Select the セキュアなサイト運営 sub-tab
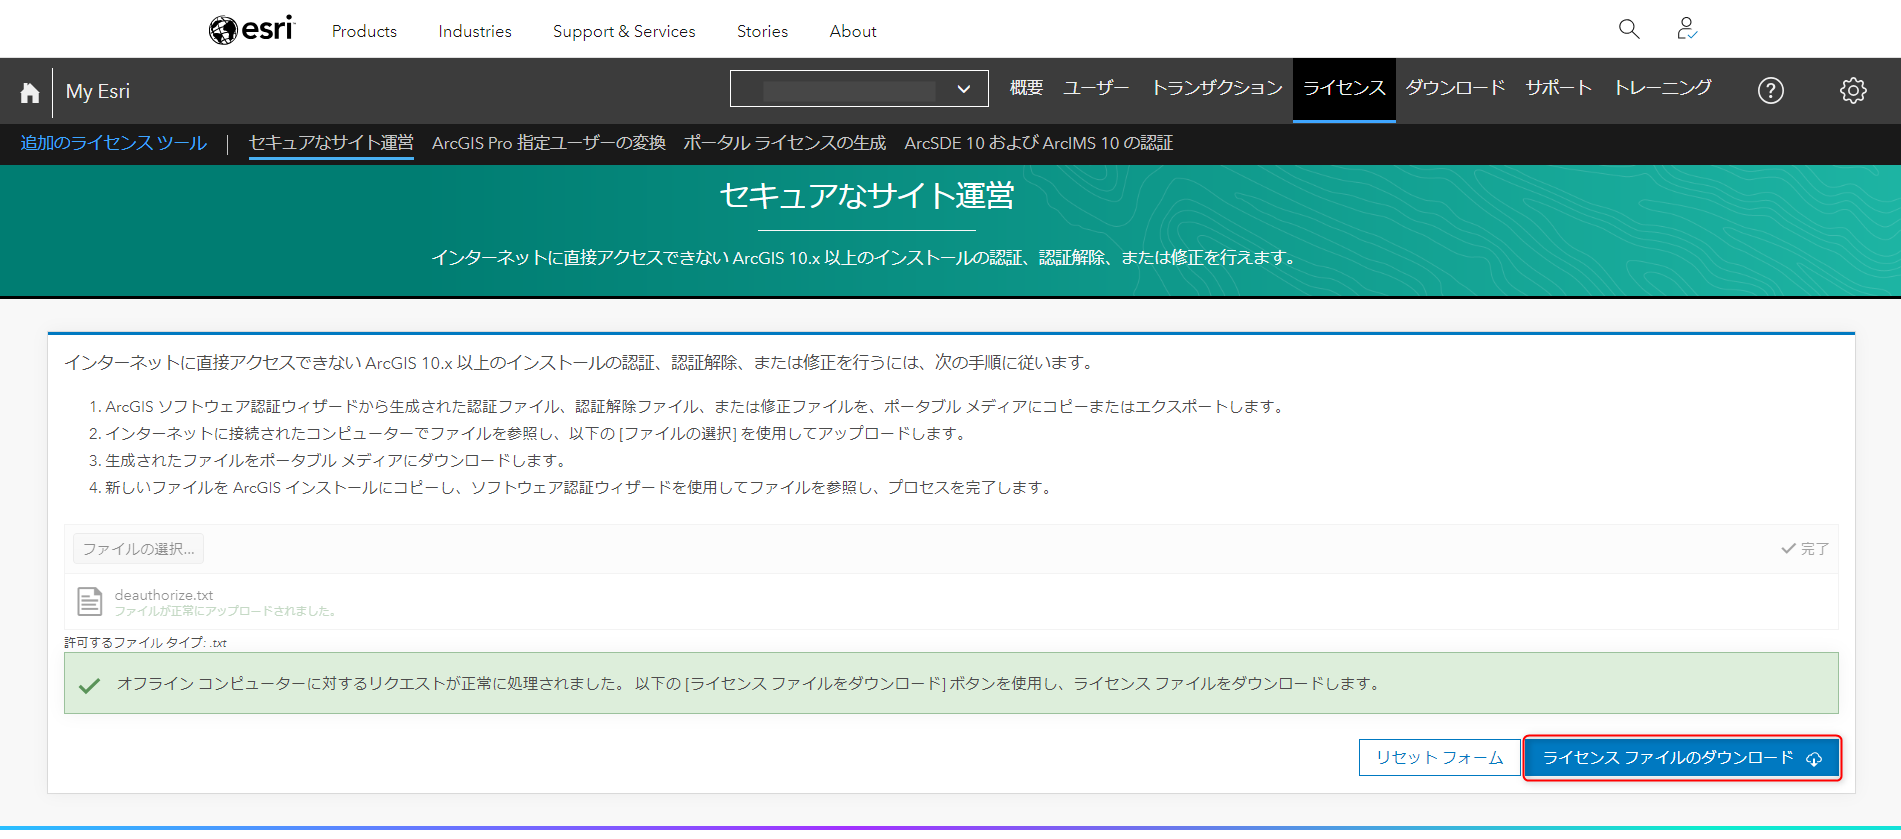This screenshot has width=1901, height=839. 331,143
